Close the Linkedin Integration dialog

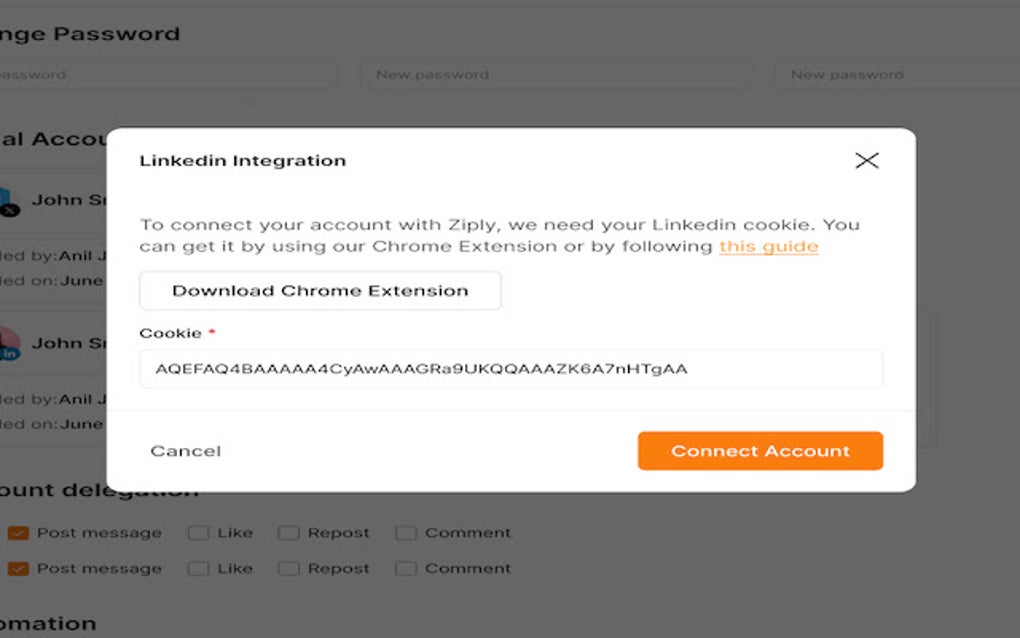click(x=866, y=160)
